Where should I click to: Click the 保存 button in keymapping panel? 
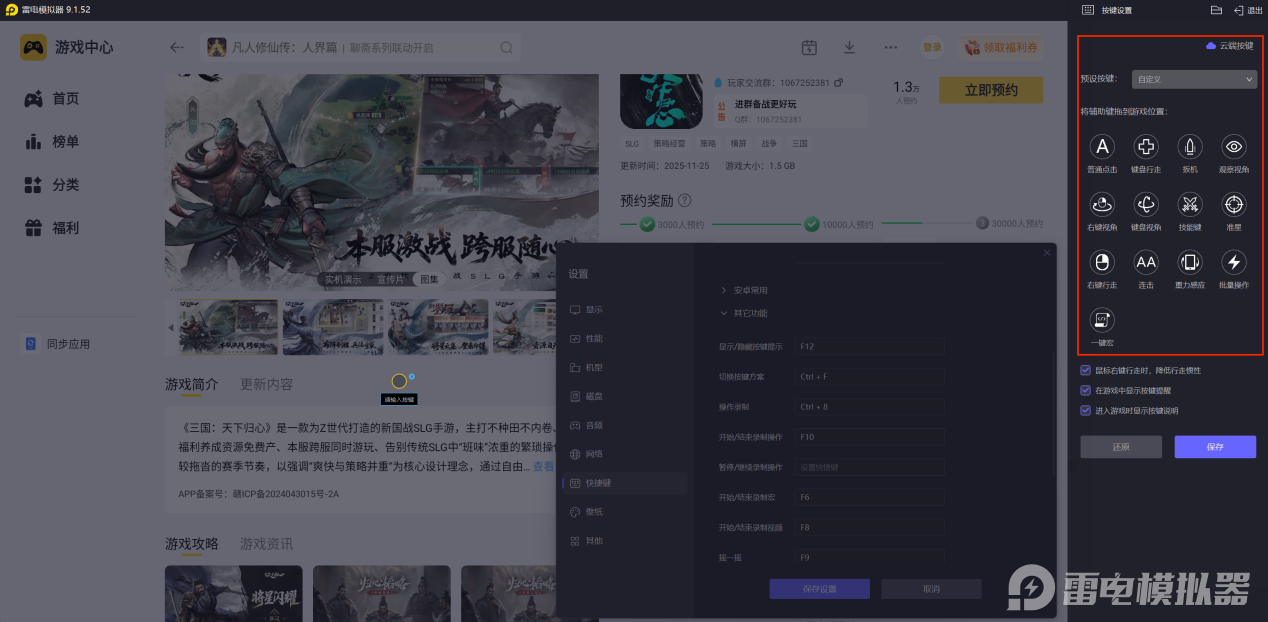(x=1215, y=447)
